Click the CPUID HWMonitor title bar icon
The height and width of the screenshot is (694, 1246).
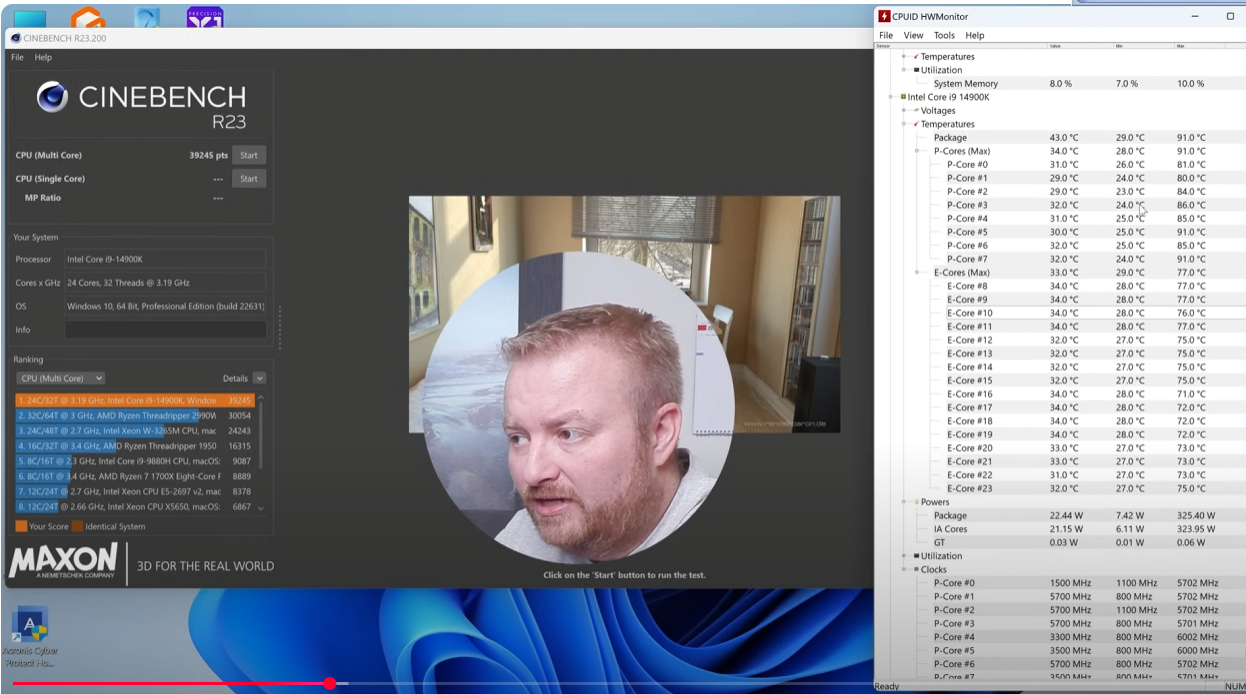tap(884, 16)
